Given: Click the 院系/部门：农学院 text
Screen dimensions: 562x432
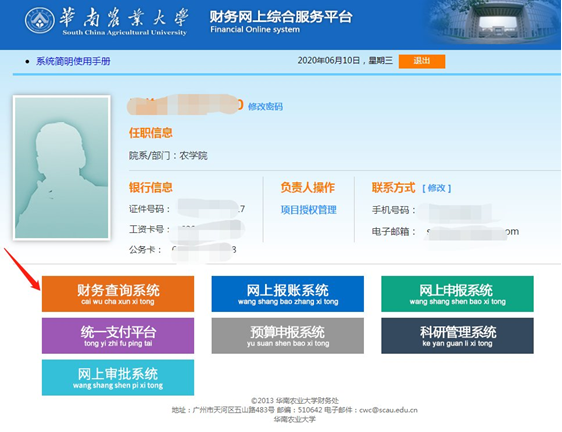Looking at the screenshot, I should pyautogui.click(x=168, y=156).
